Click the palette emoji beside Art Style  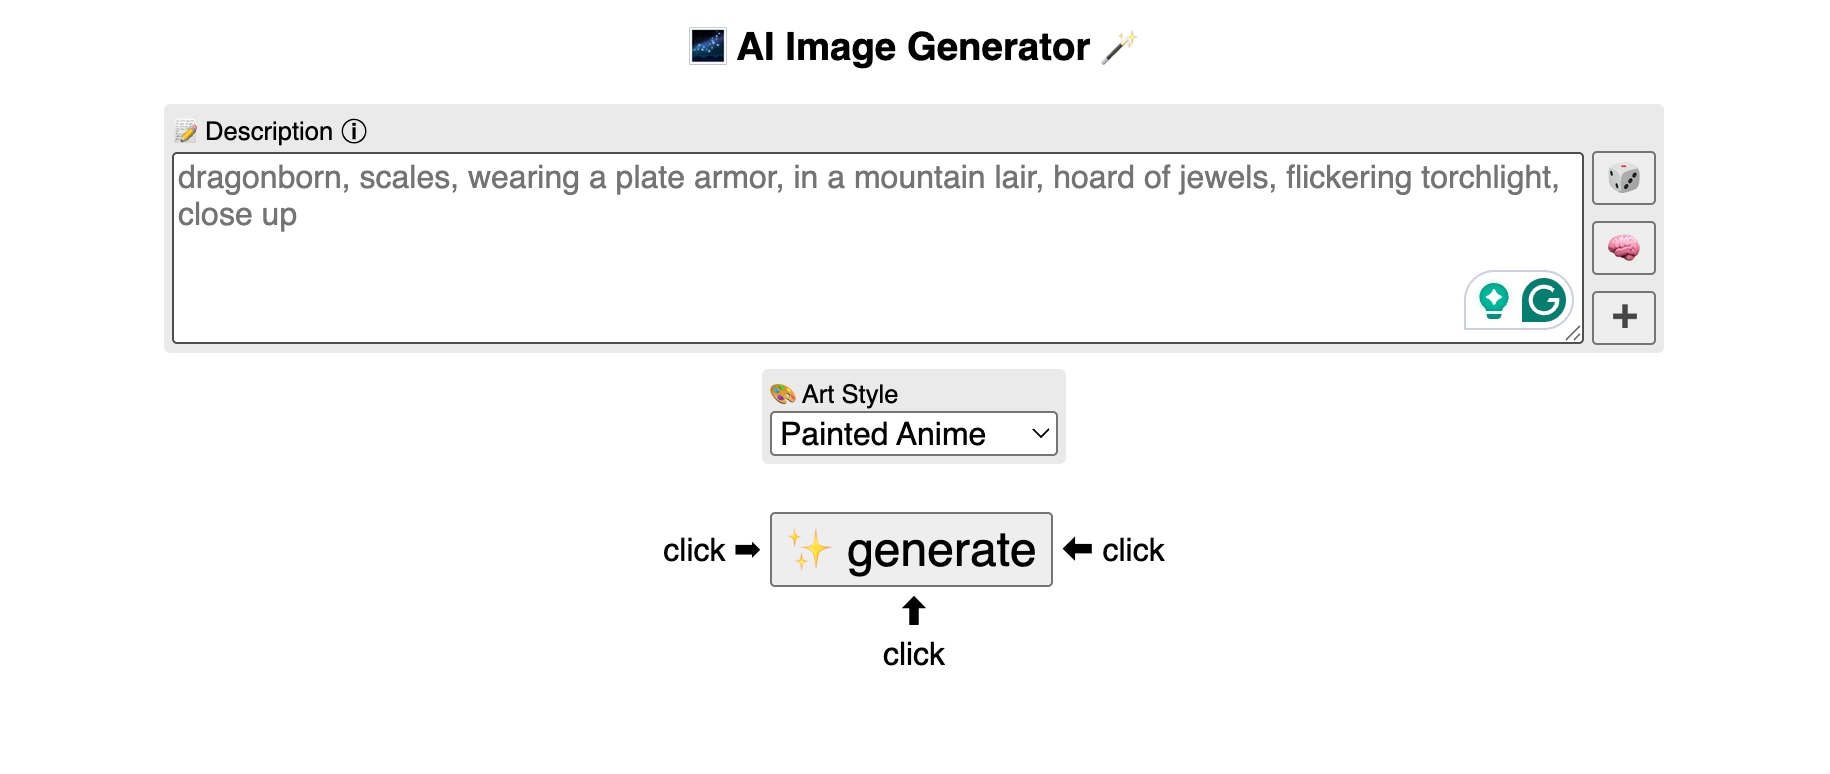pos(782,393)
